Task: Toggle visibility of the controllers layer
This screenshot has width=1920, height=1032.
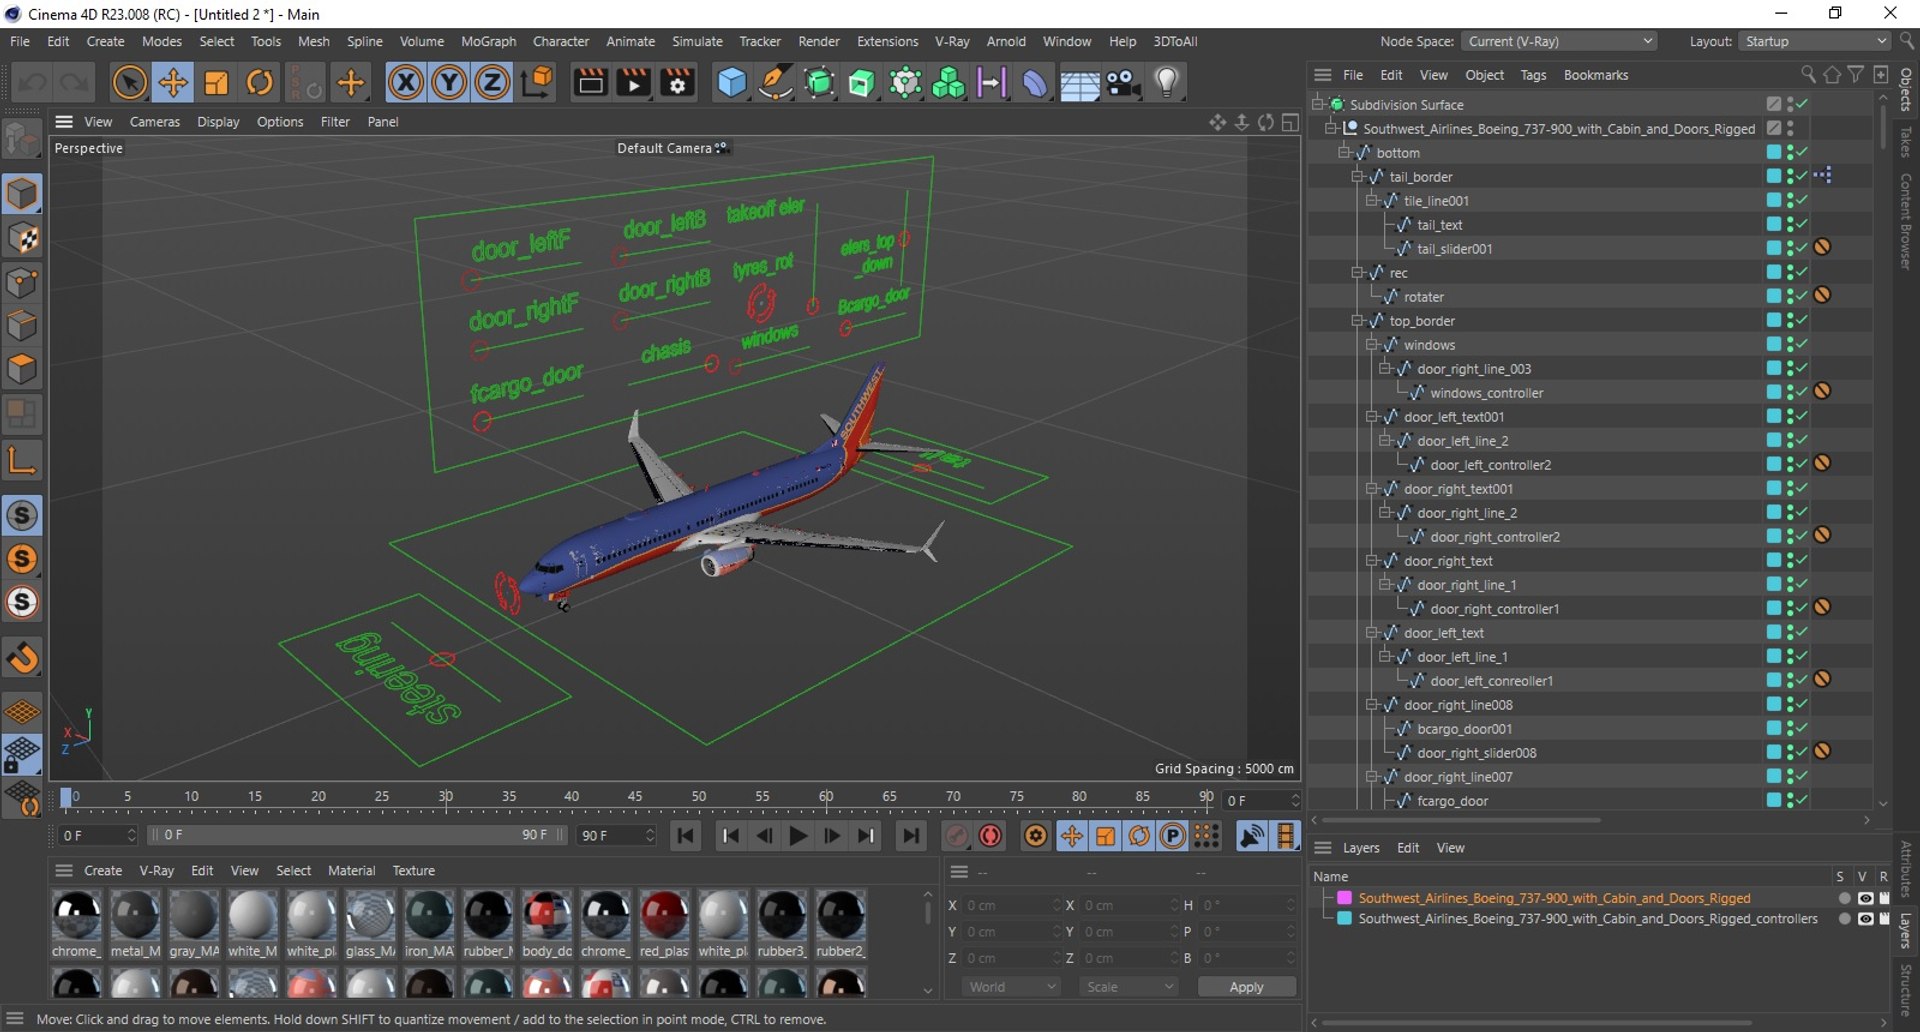Action: tap(1865, 919)
